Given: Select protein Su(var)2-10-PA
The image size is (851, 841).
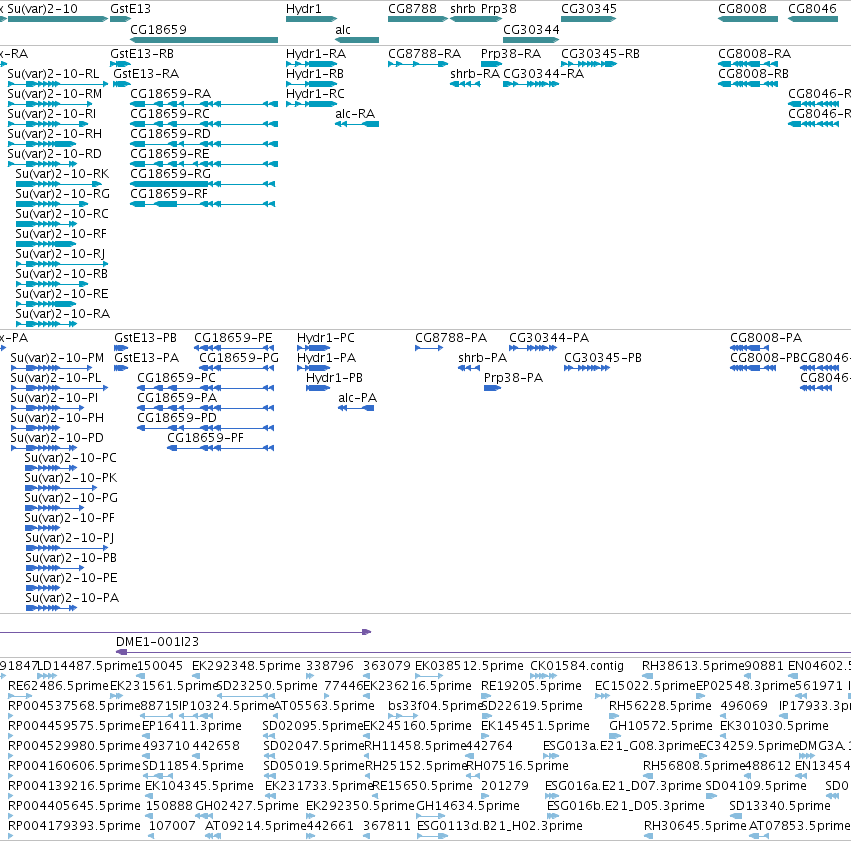Looking at the screenshot, I should (51, 608).
